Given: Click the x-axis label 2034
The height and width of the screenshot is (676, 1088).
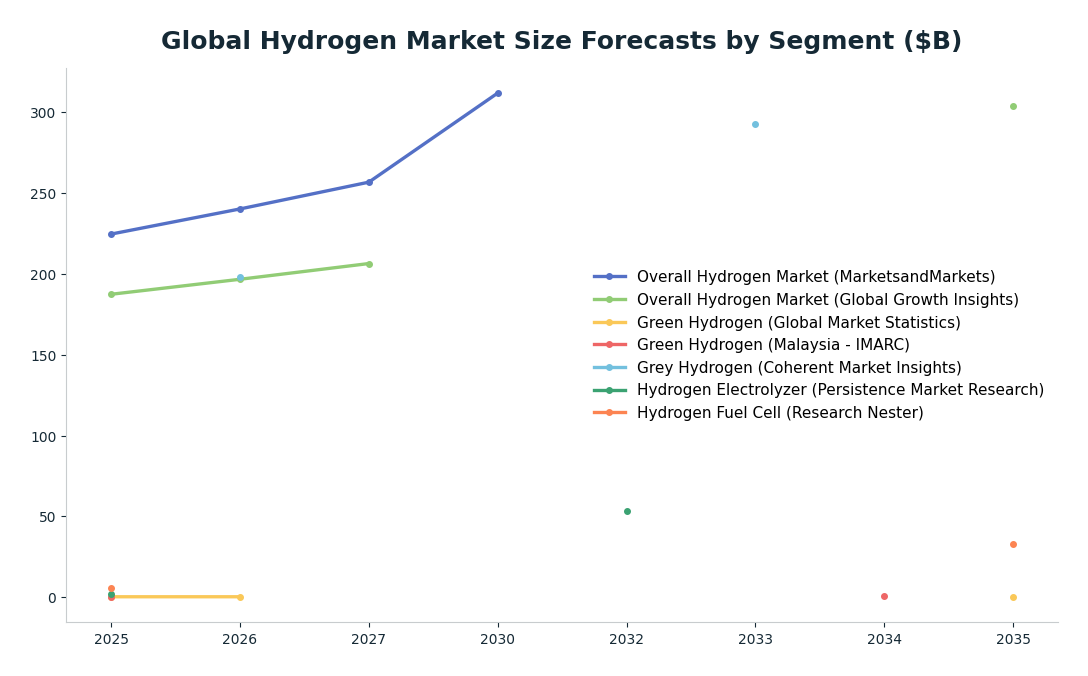Looking at the screenshot, I should coord(885,639).
